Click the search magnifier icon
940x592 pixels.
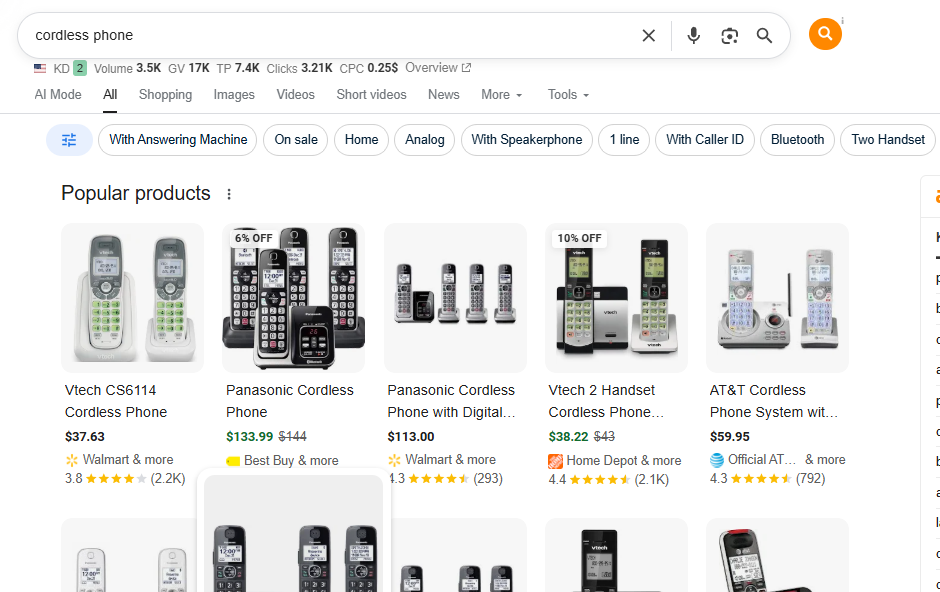tap(764, 35)
